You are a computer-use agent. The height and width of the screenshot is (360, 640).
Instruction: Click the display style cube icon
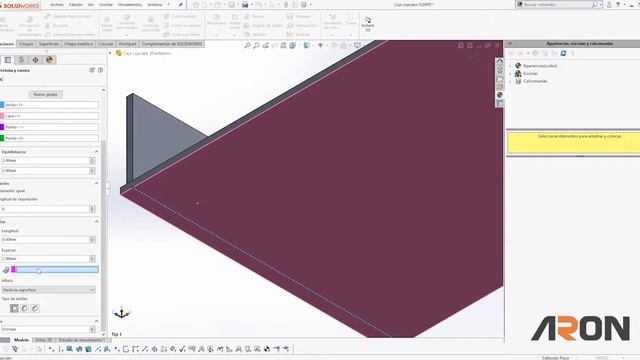coord(307,45)
